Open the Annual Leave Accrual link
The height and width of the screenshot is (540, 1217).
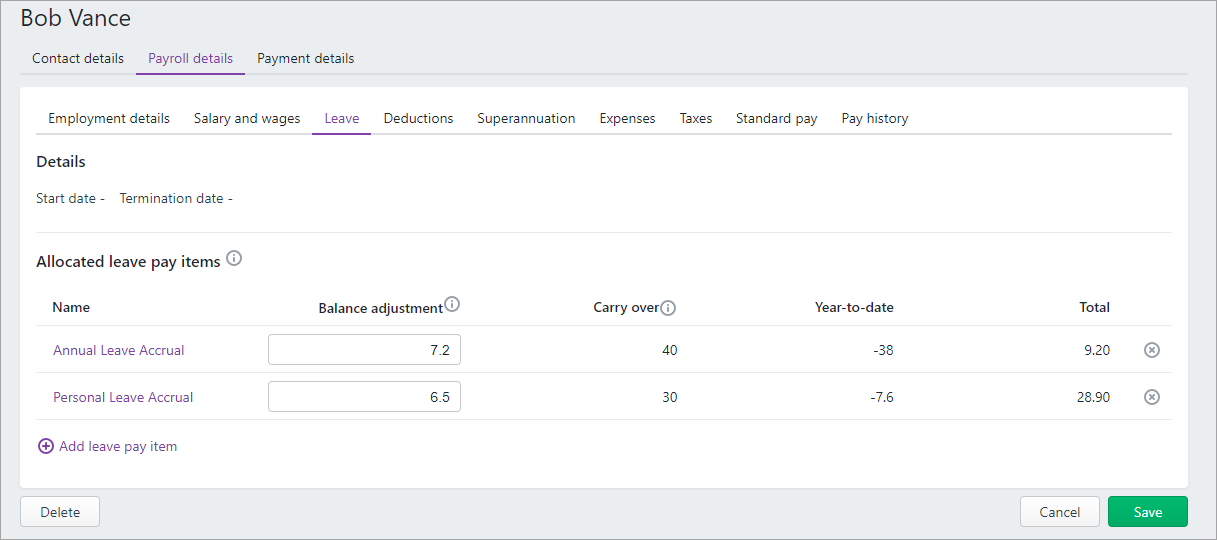pyautogui.click(x=119, y=350)
